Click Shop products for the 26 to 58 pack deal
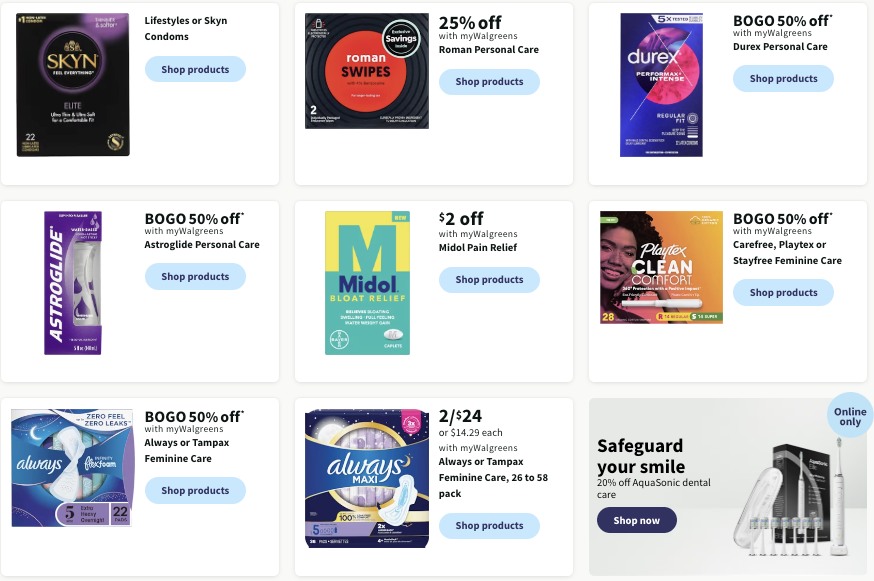The height and width of the screenshot is (581, 874). point(489,525)
